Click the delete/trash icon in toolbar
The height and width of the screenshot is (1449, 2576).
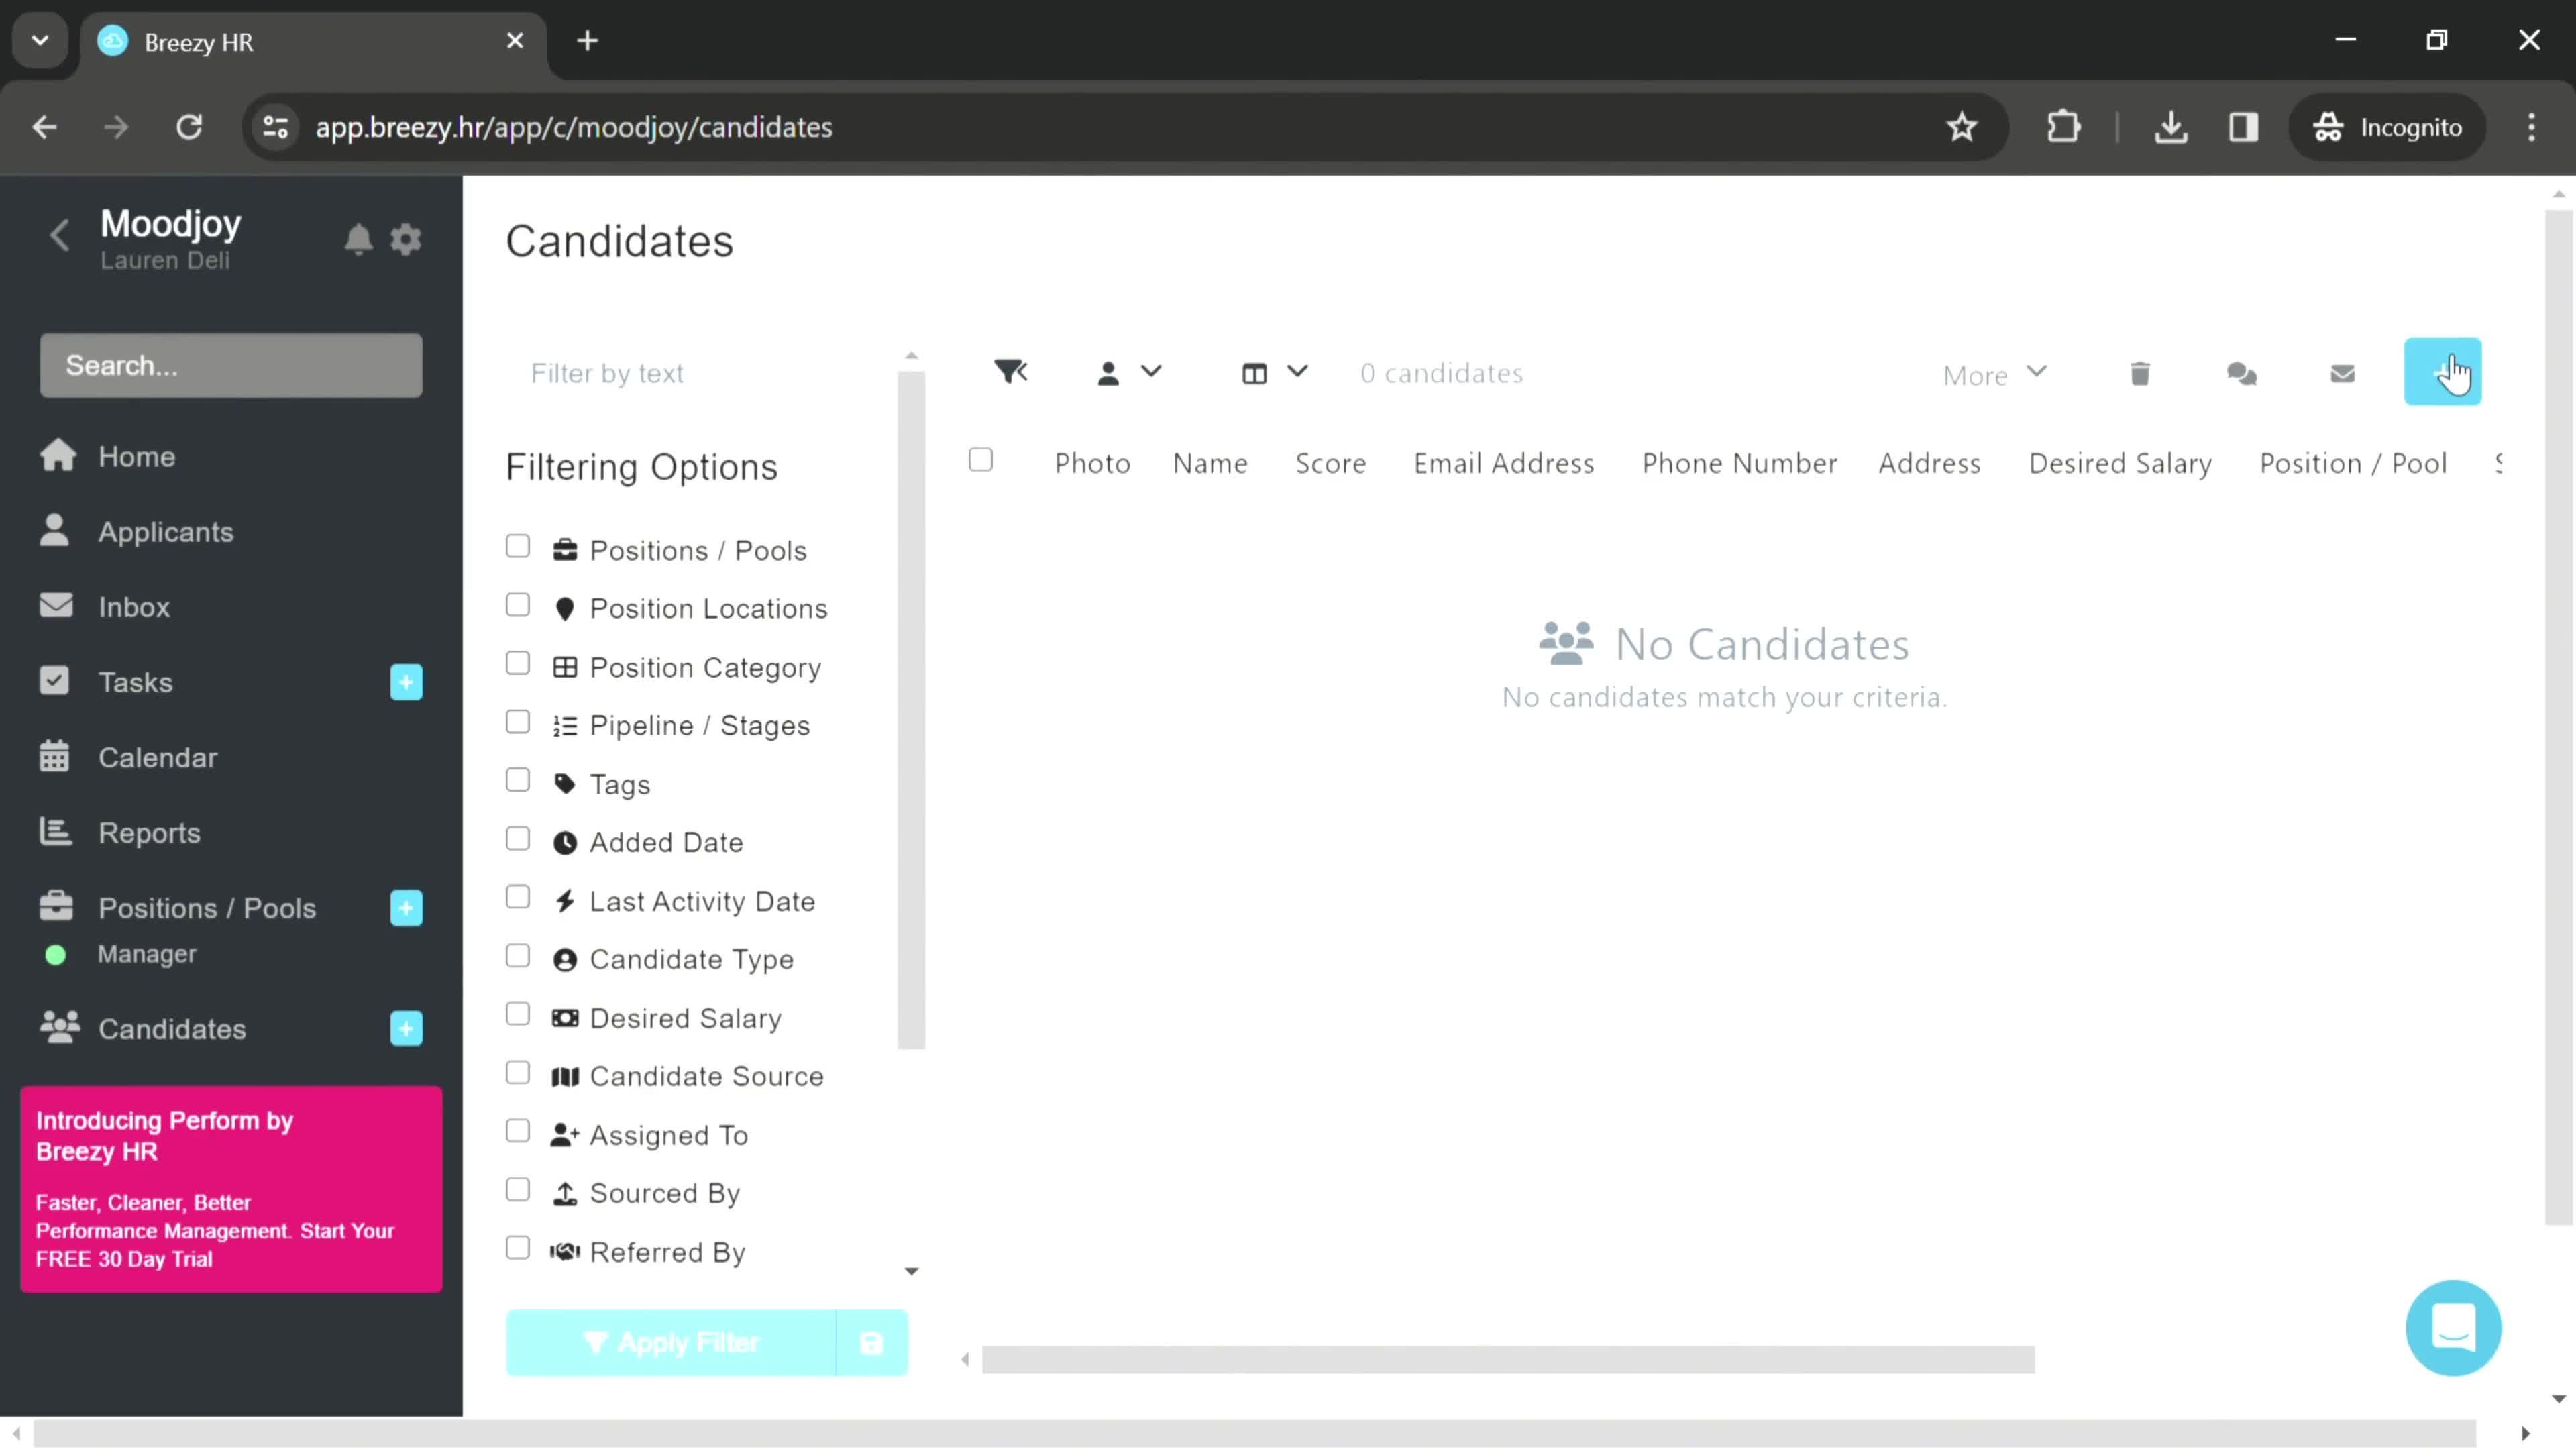[x=2143, y=373]
